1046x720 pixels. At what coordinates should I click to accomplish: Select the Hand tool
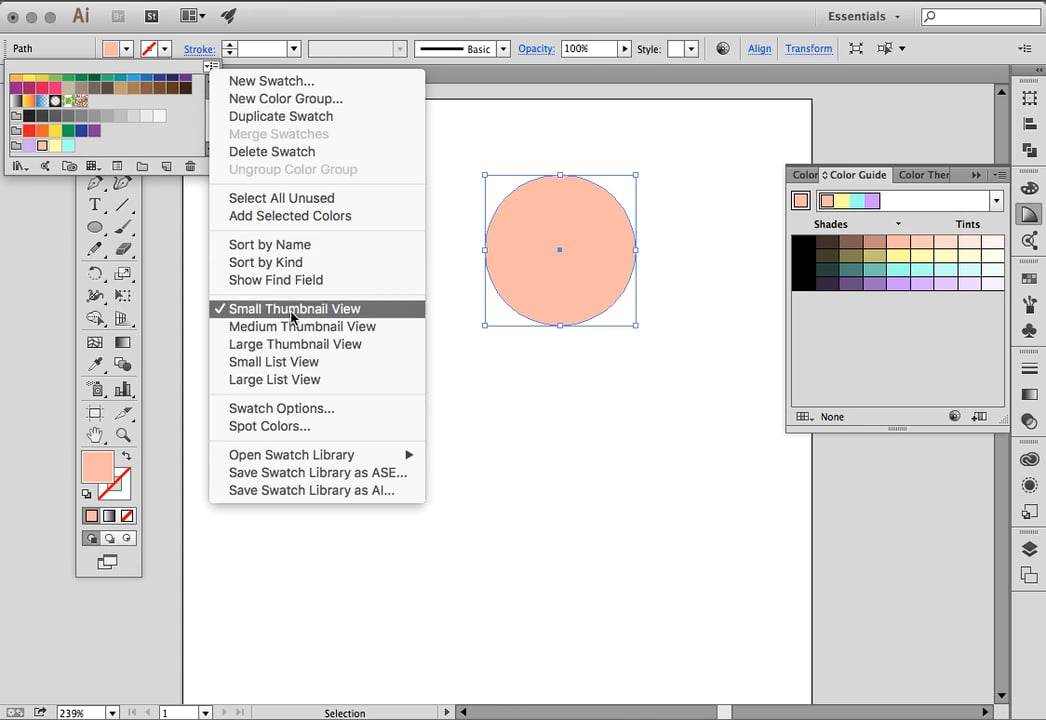95,435
